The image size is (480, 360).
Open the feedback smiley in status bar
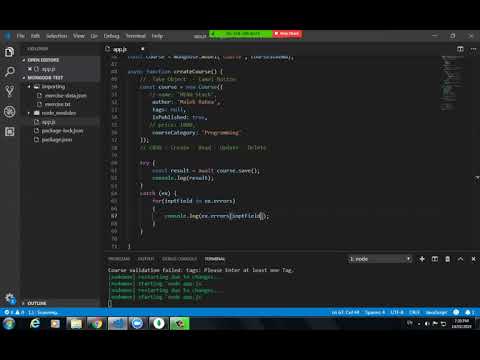[x=456, y=312]
